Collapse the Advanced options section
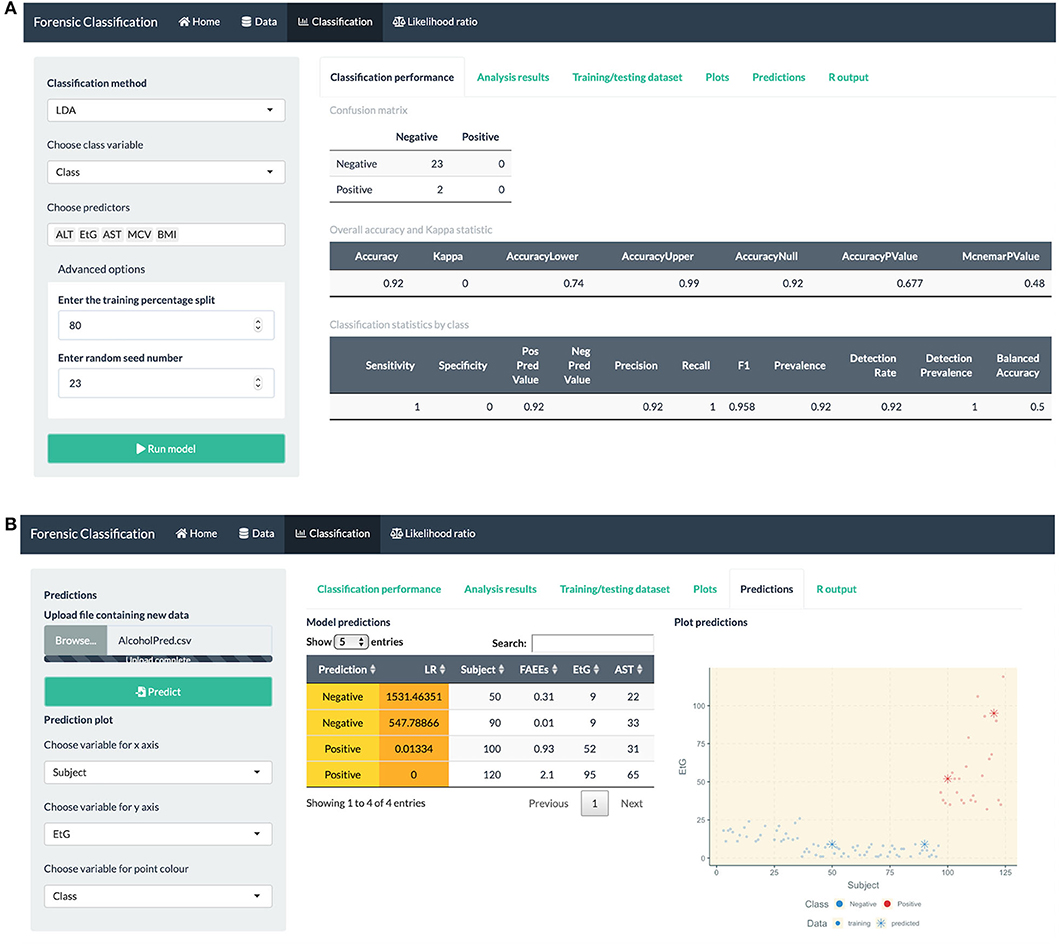The width and height of the screenshot is (1059, 946). [x=101, y=269]
